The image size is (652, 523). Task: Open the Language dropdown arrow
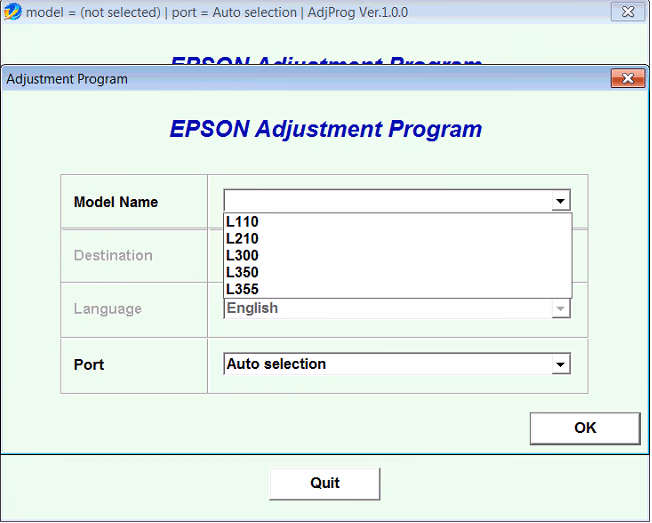(x=561, y=308)
